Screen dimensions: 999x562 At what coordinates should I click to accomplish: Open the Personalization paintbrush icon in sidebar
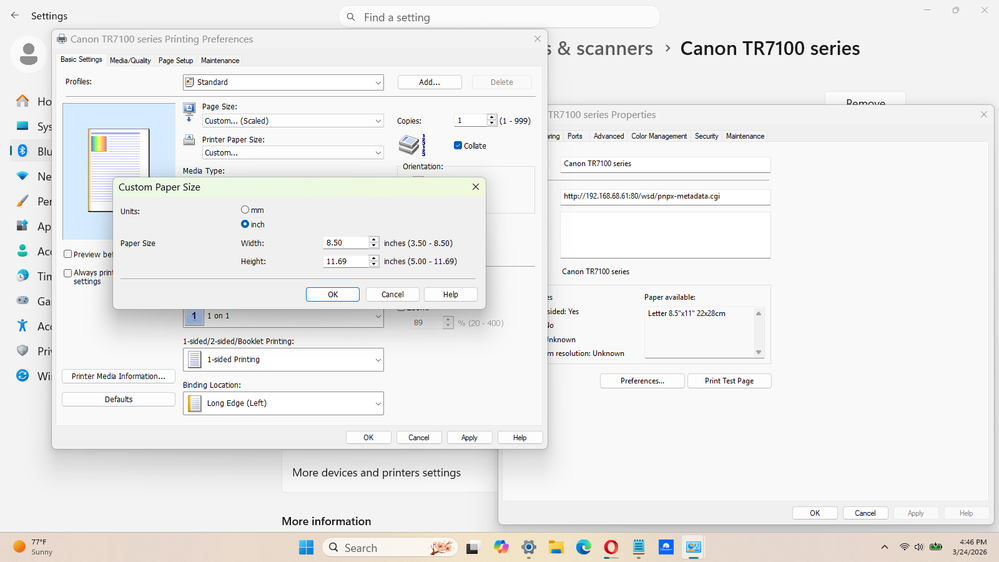(x=22, y=201)
